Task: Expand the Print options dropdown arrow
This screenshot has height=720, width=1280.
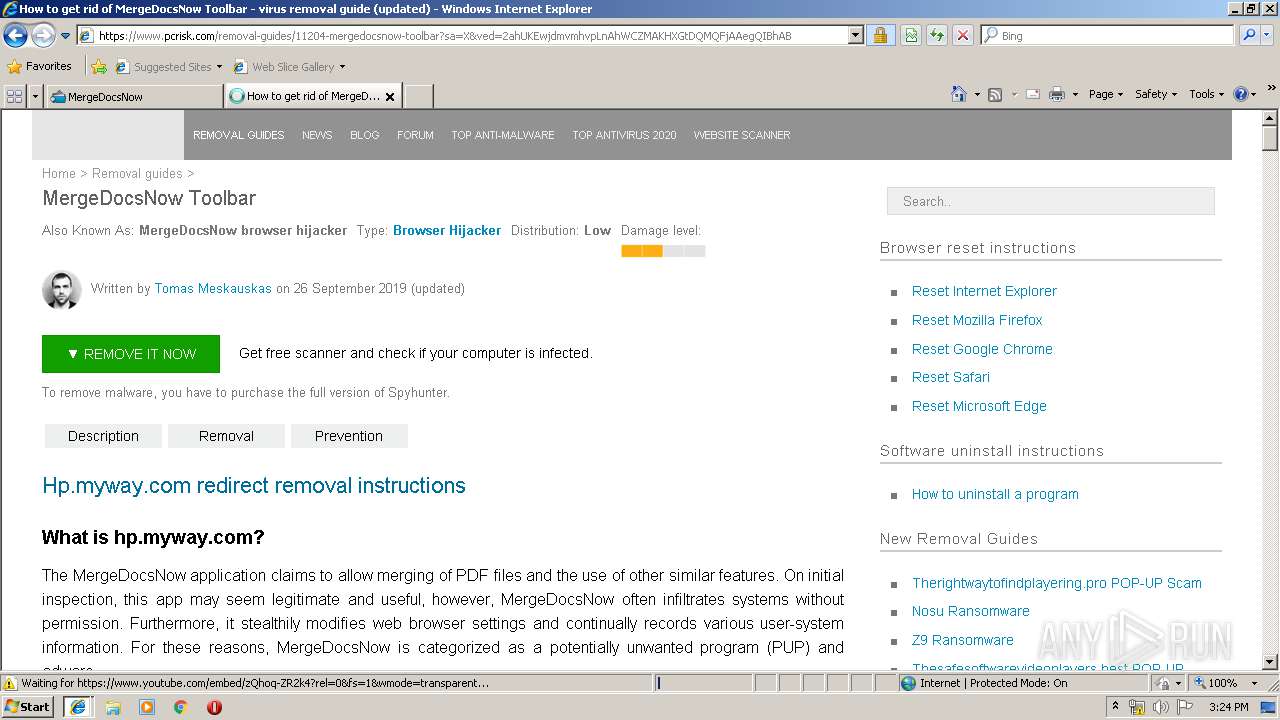Action: coord(1075,94)
